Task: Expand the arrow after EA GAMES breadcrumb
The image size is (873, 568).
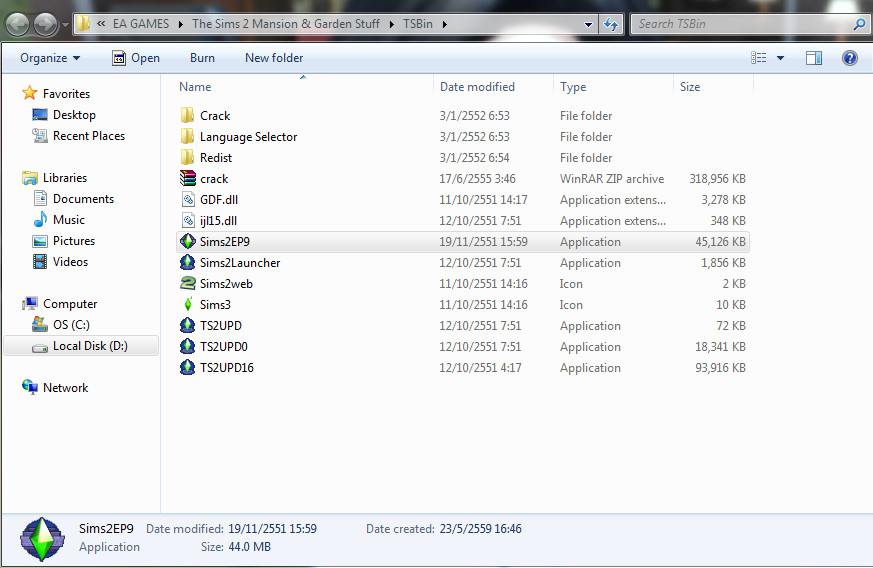Action: tap(180, 25)
